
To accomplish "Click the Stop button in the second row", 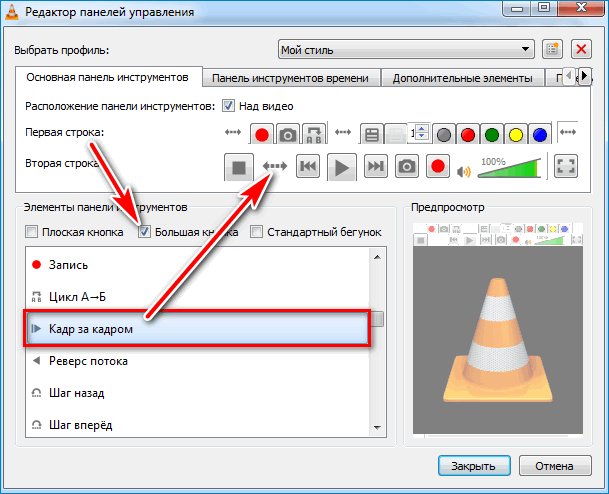I will pos(239,167).
